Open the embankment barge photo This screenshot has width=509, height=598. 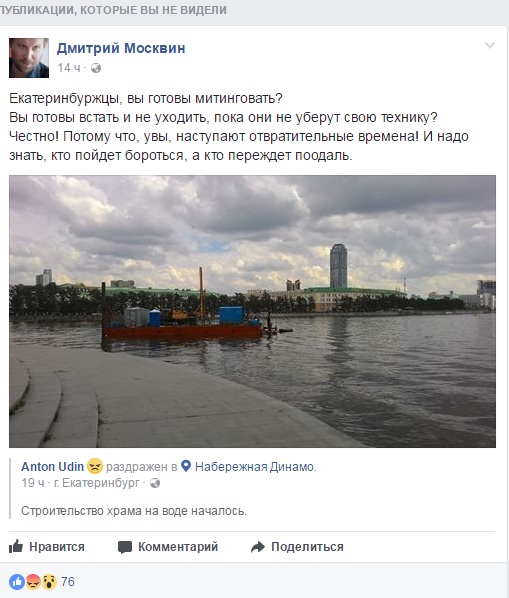tap(252, 311)
